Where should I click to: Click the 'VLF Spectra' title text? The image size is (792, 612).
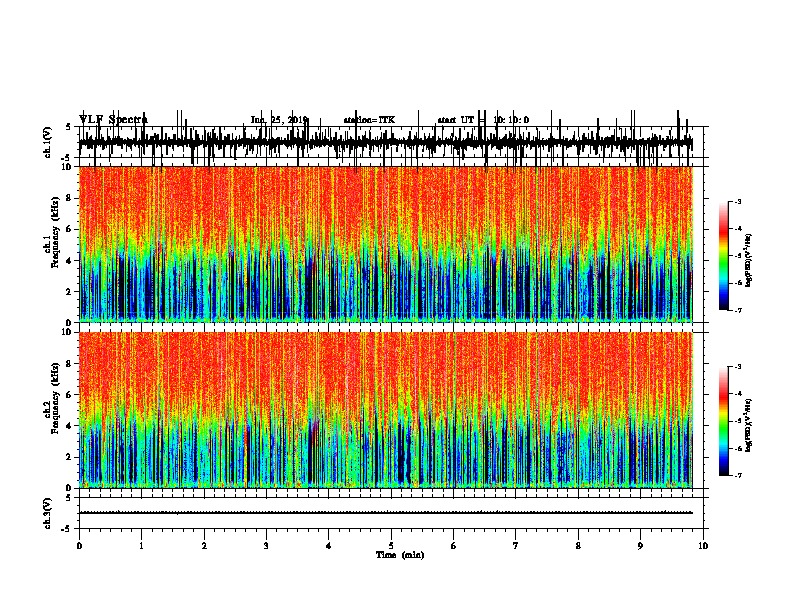click(113, 119)
